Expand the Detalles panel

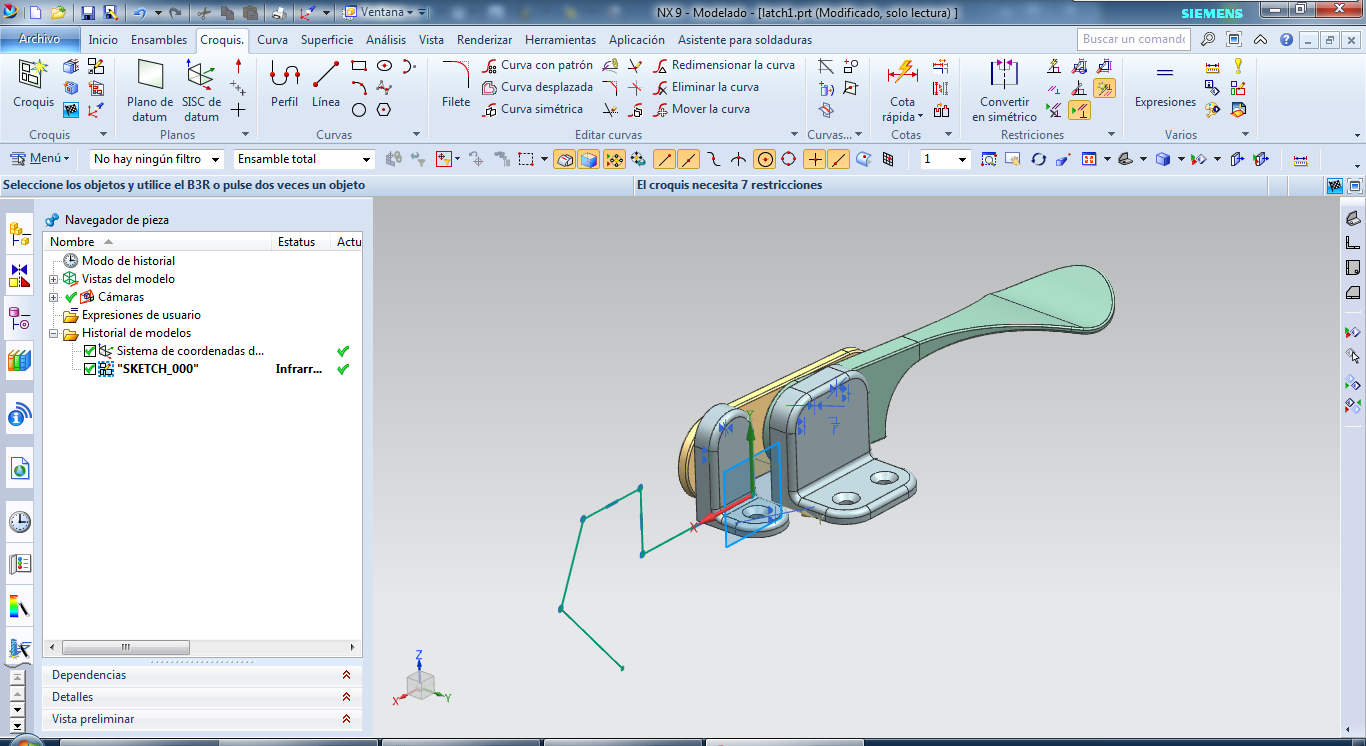(x=202, y=697)
